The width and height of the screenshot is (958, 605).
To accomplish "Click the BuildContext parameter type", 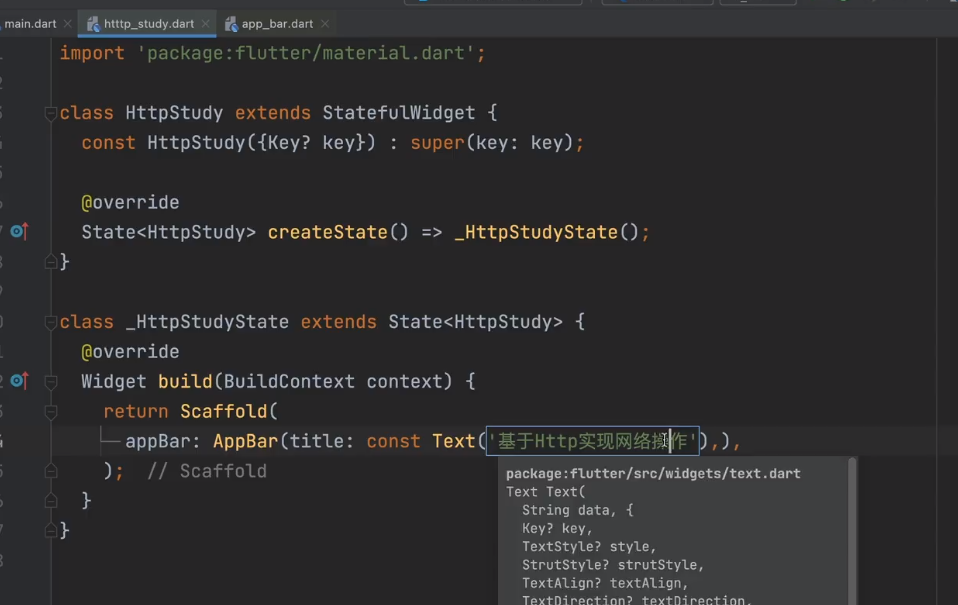I will [x=289, y=381].
